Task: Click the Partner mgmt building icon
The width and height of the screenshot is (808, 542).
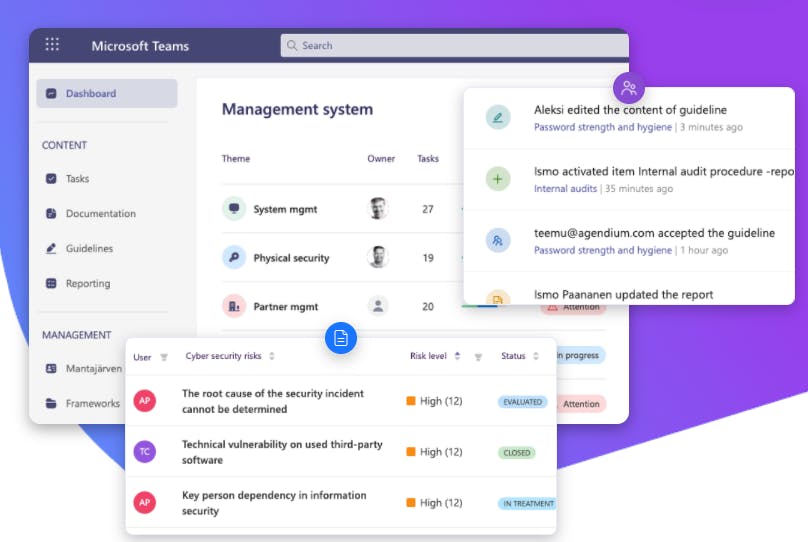Action: (x=234, y=306)
